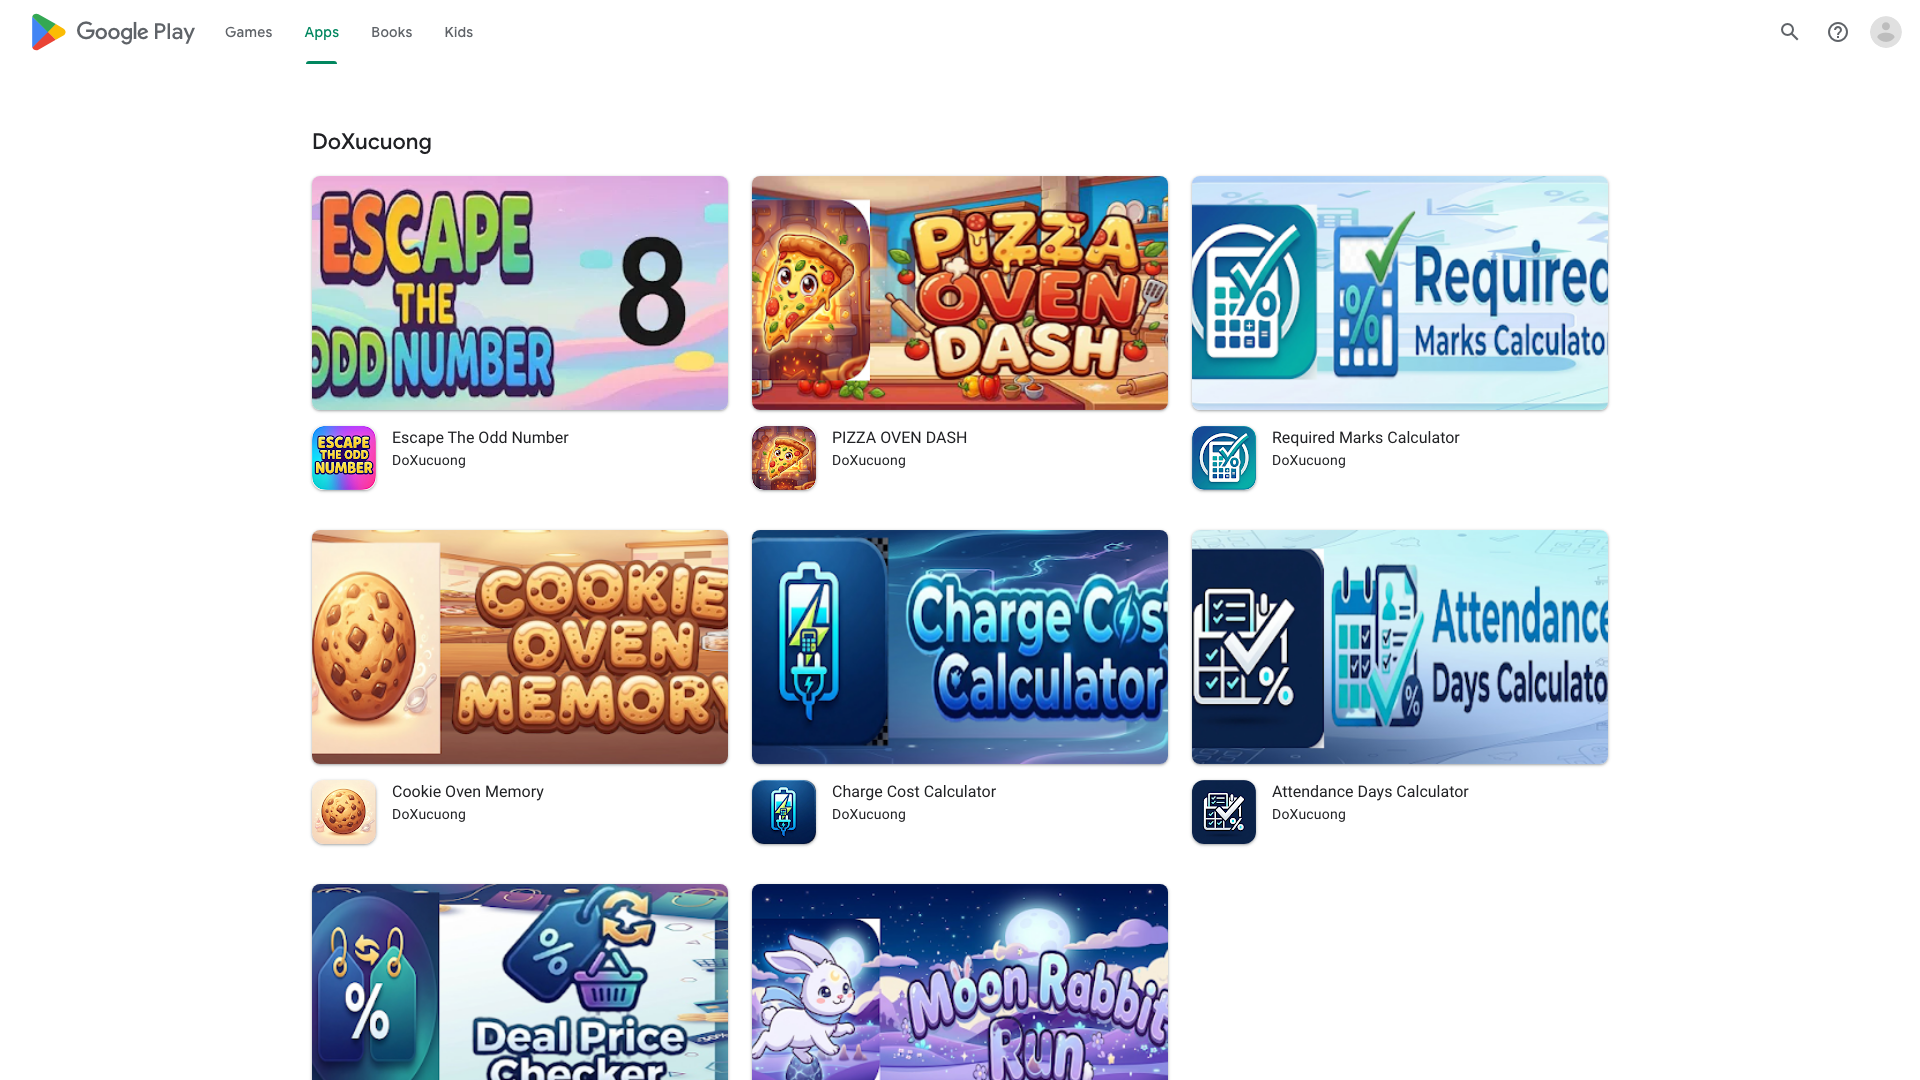Image resolution: width=1920 pixels, height=1080 pixels.
Task: Switch to the Books tab
Action: coord(392,32)
